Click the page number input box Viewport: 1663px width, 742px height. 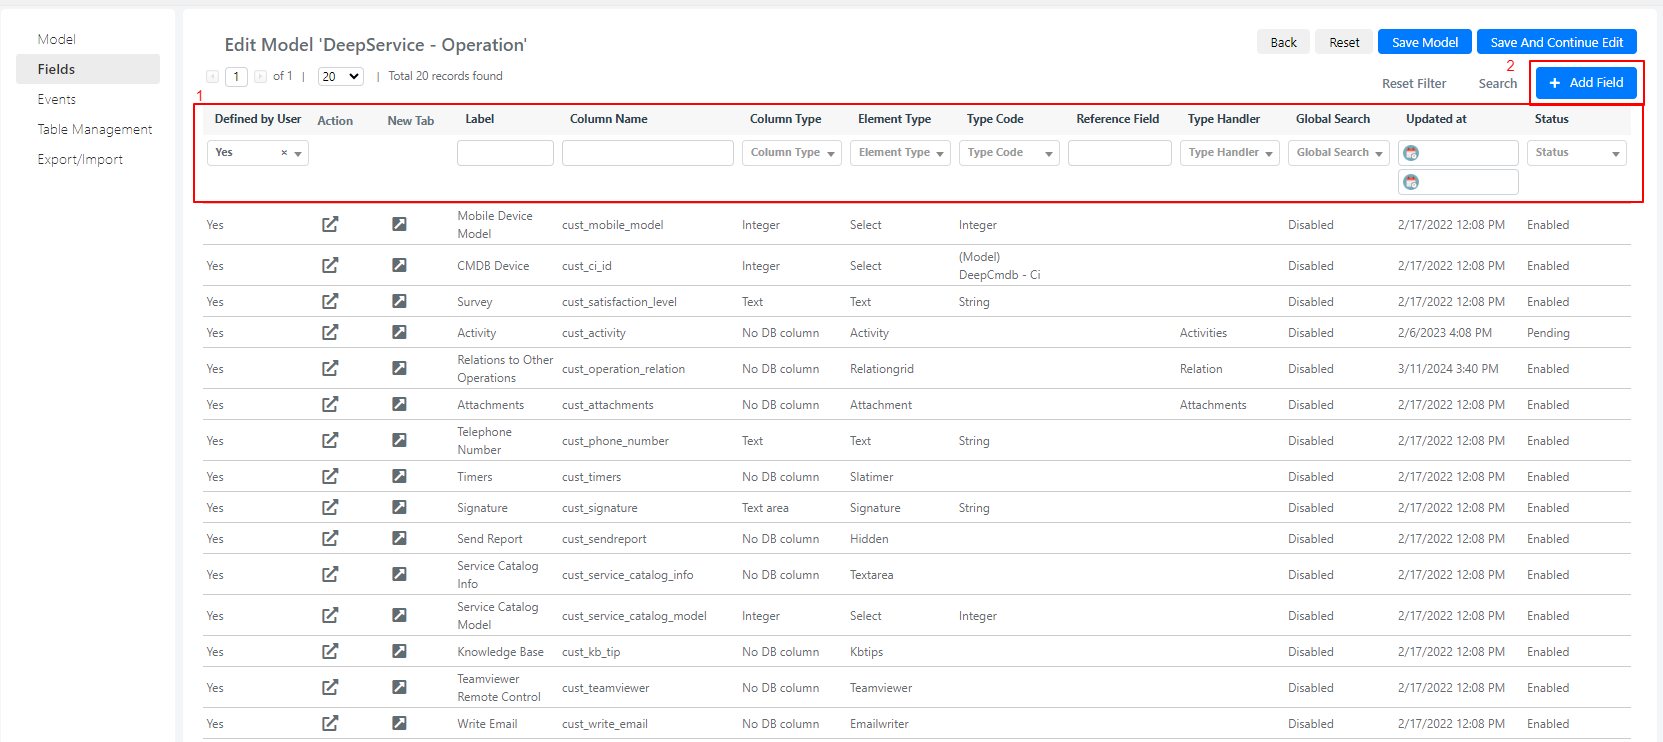236,76
